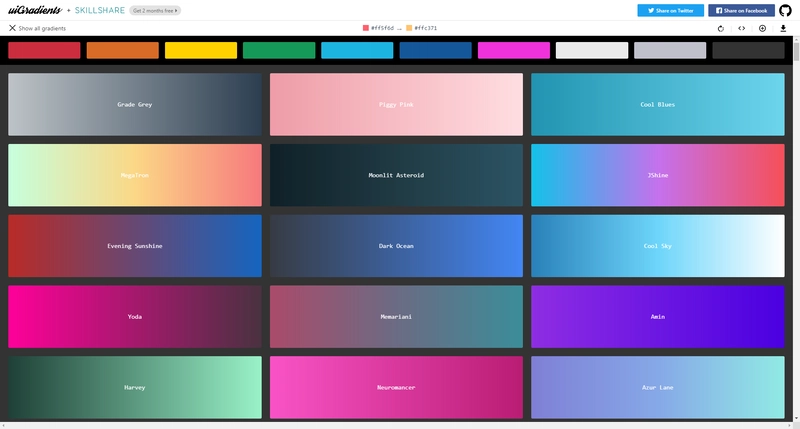Viewport: 800px width, 429px height.
Task: Click the #ffc371 color hex code
Action: pyautogui.click(x=426, y=28)
